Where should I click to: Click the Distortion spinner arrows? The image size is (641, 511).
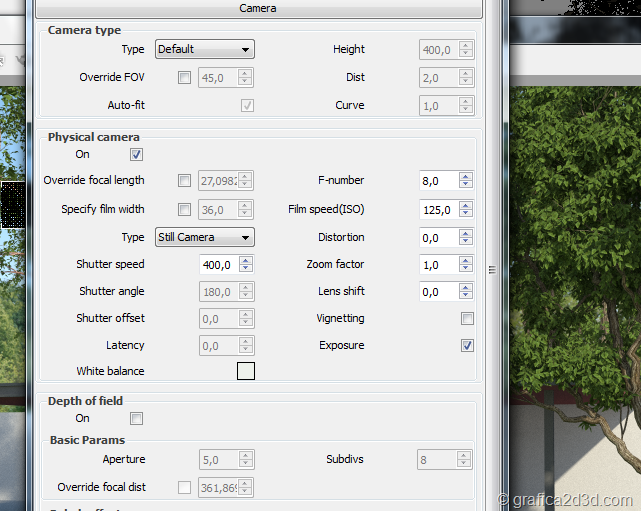466,238
